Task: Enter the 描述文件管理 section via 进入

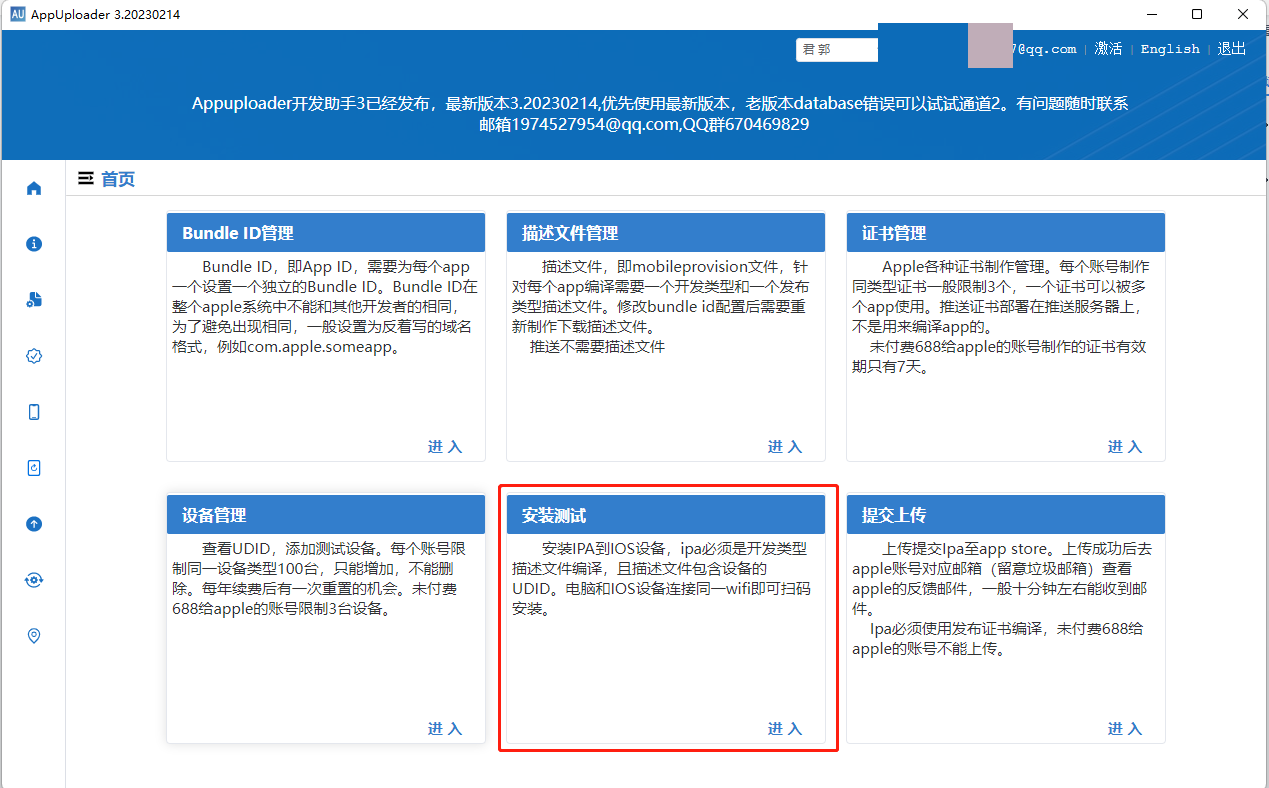Action: tap(785, 447)
